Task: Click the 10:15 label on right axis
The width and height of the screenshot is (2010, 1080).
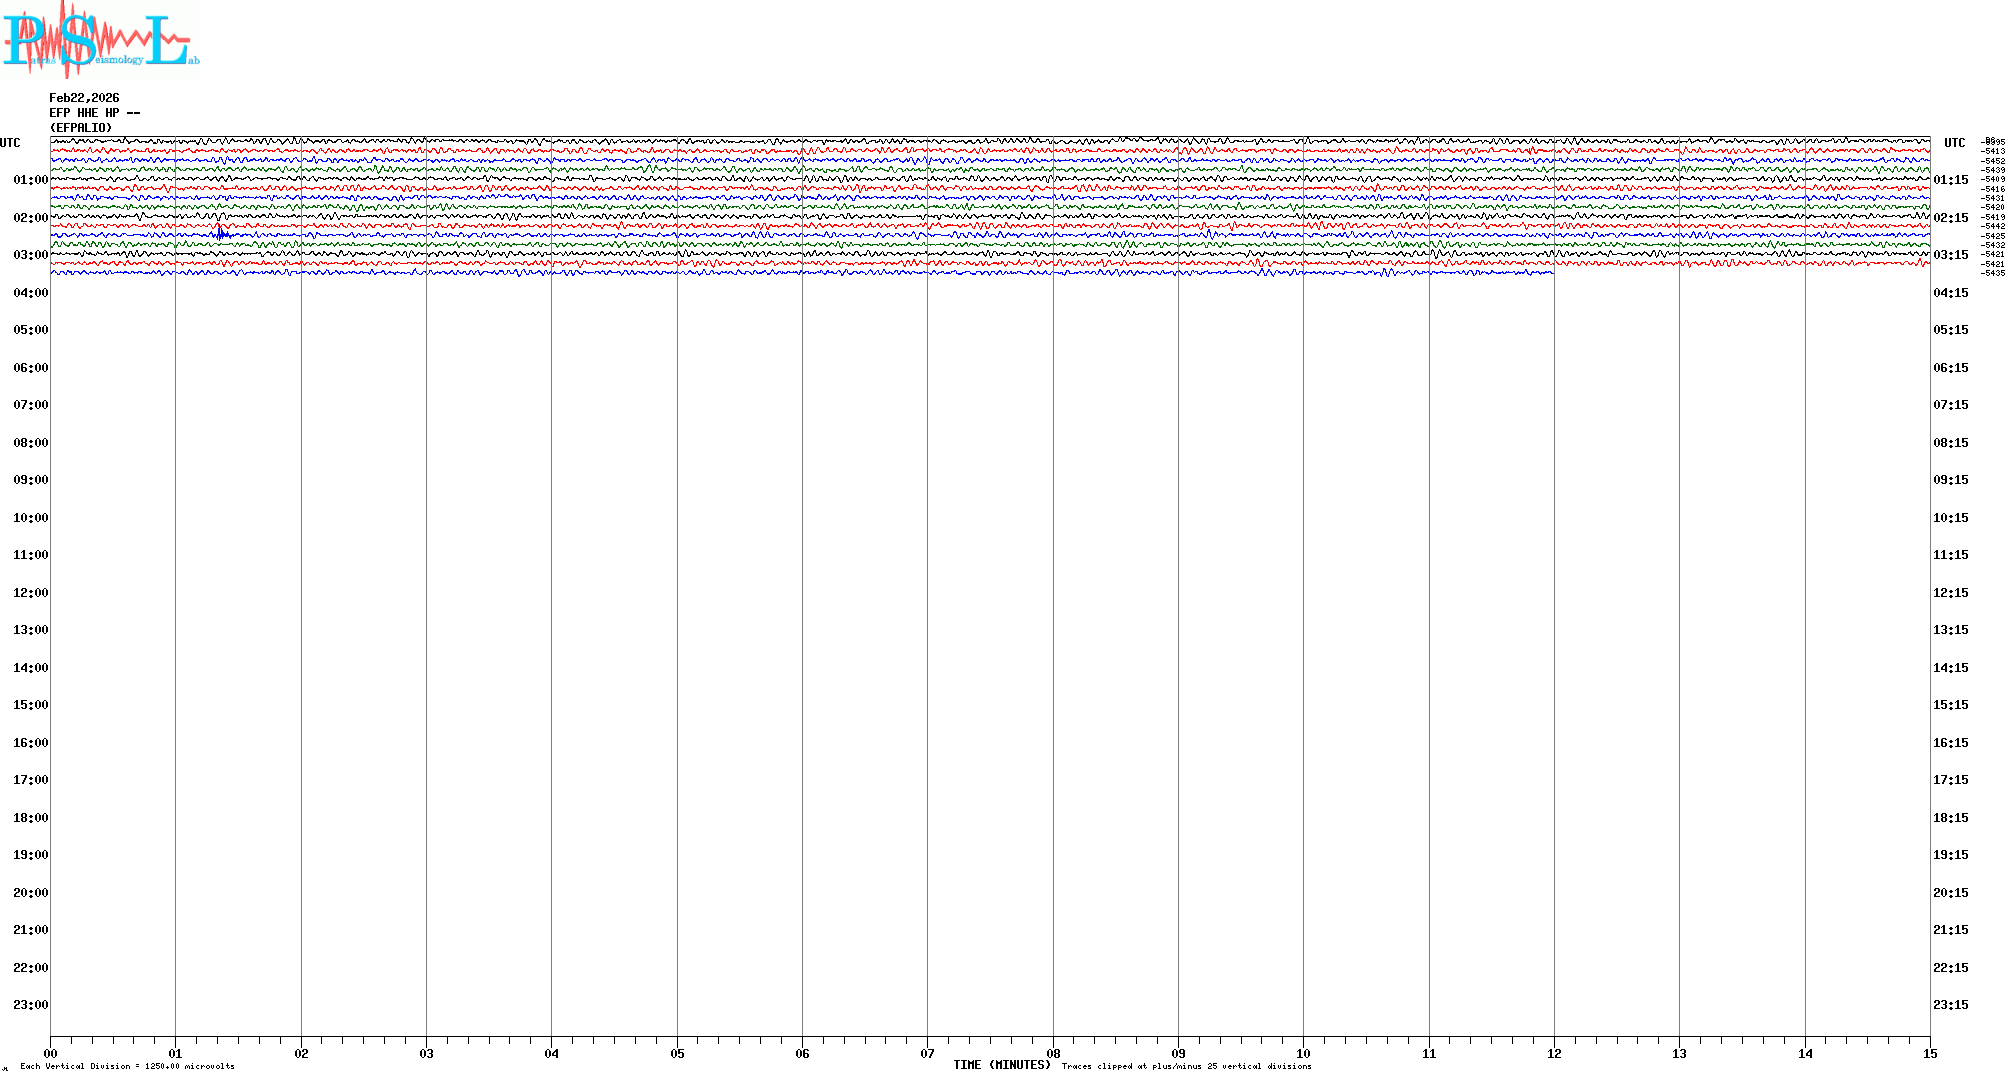Action: [1950, 518]
